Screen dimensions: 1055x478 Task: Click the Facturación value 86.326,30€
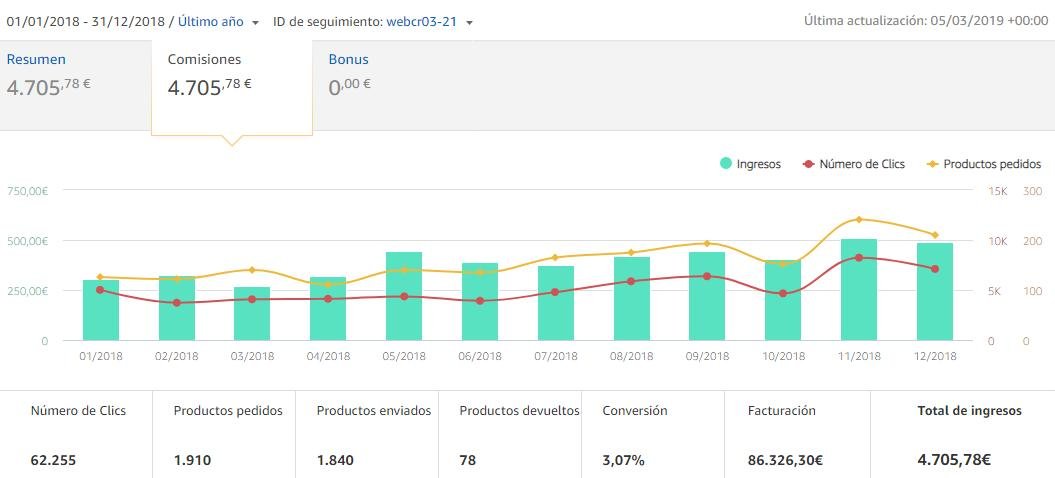(x=786, y=461)
